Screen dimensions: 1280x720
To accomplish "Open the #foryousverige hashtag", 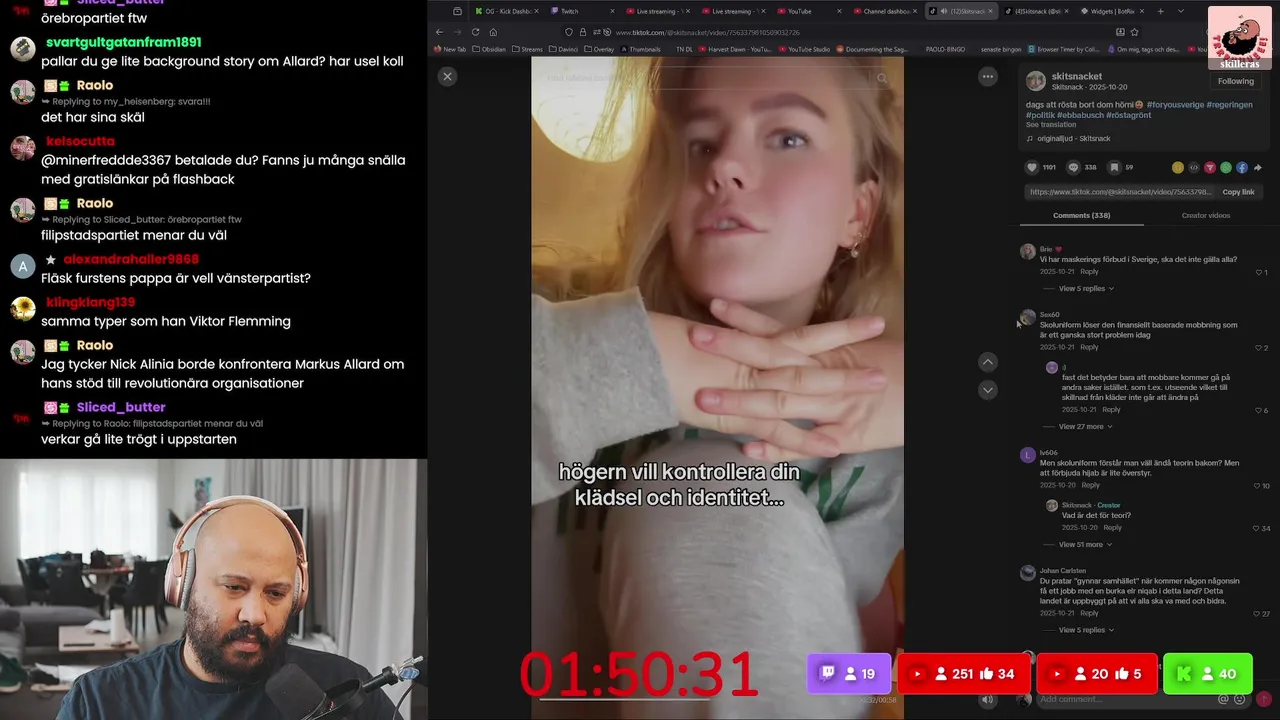I will [1175, 105].
